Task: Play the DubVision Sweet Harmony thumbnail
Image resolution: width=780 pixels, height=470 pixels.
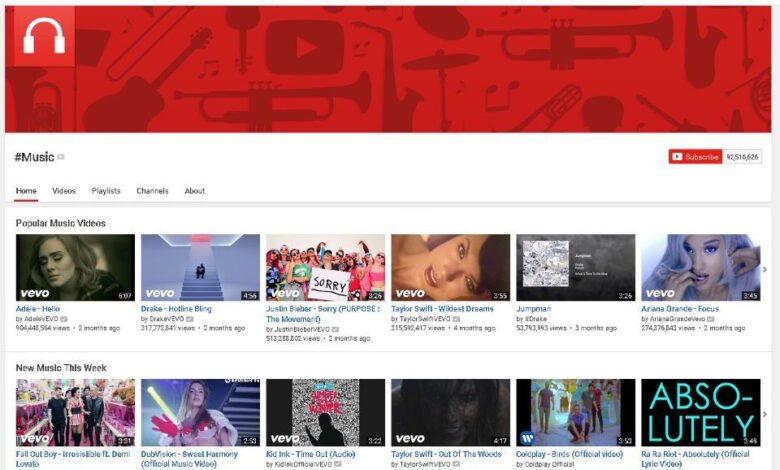Action: click(x=200, y=412)
